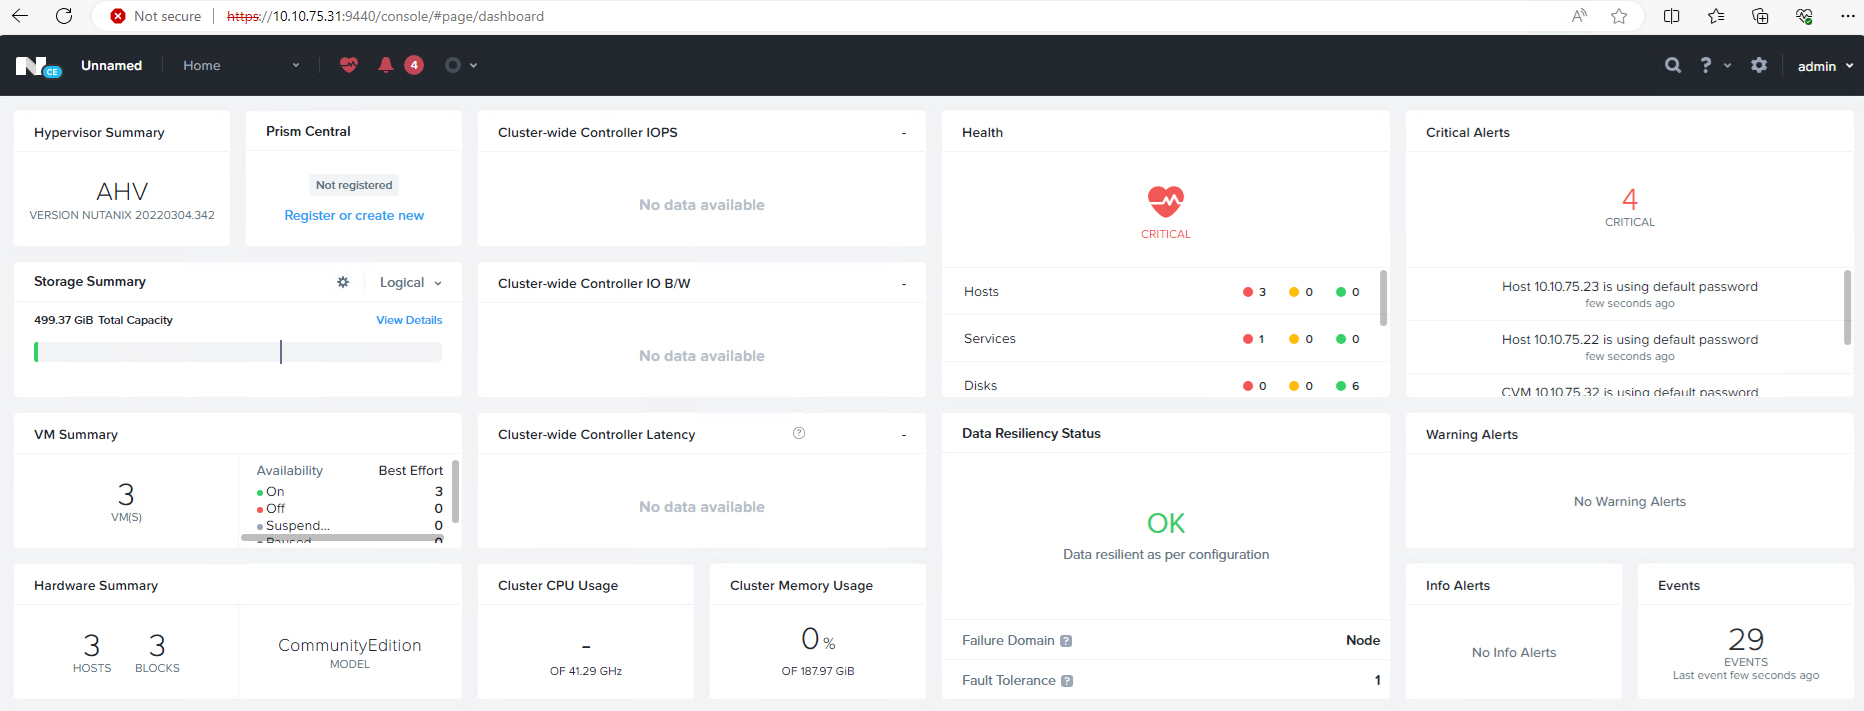Click the Failure Domain help icon
This screenshot has height=711, width=1864.
pyautogui.click(x=1066, y=641)
